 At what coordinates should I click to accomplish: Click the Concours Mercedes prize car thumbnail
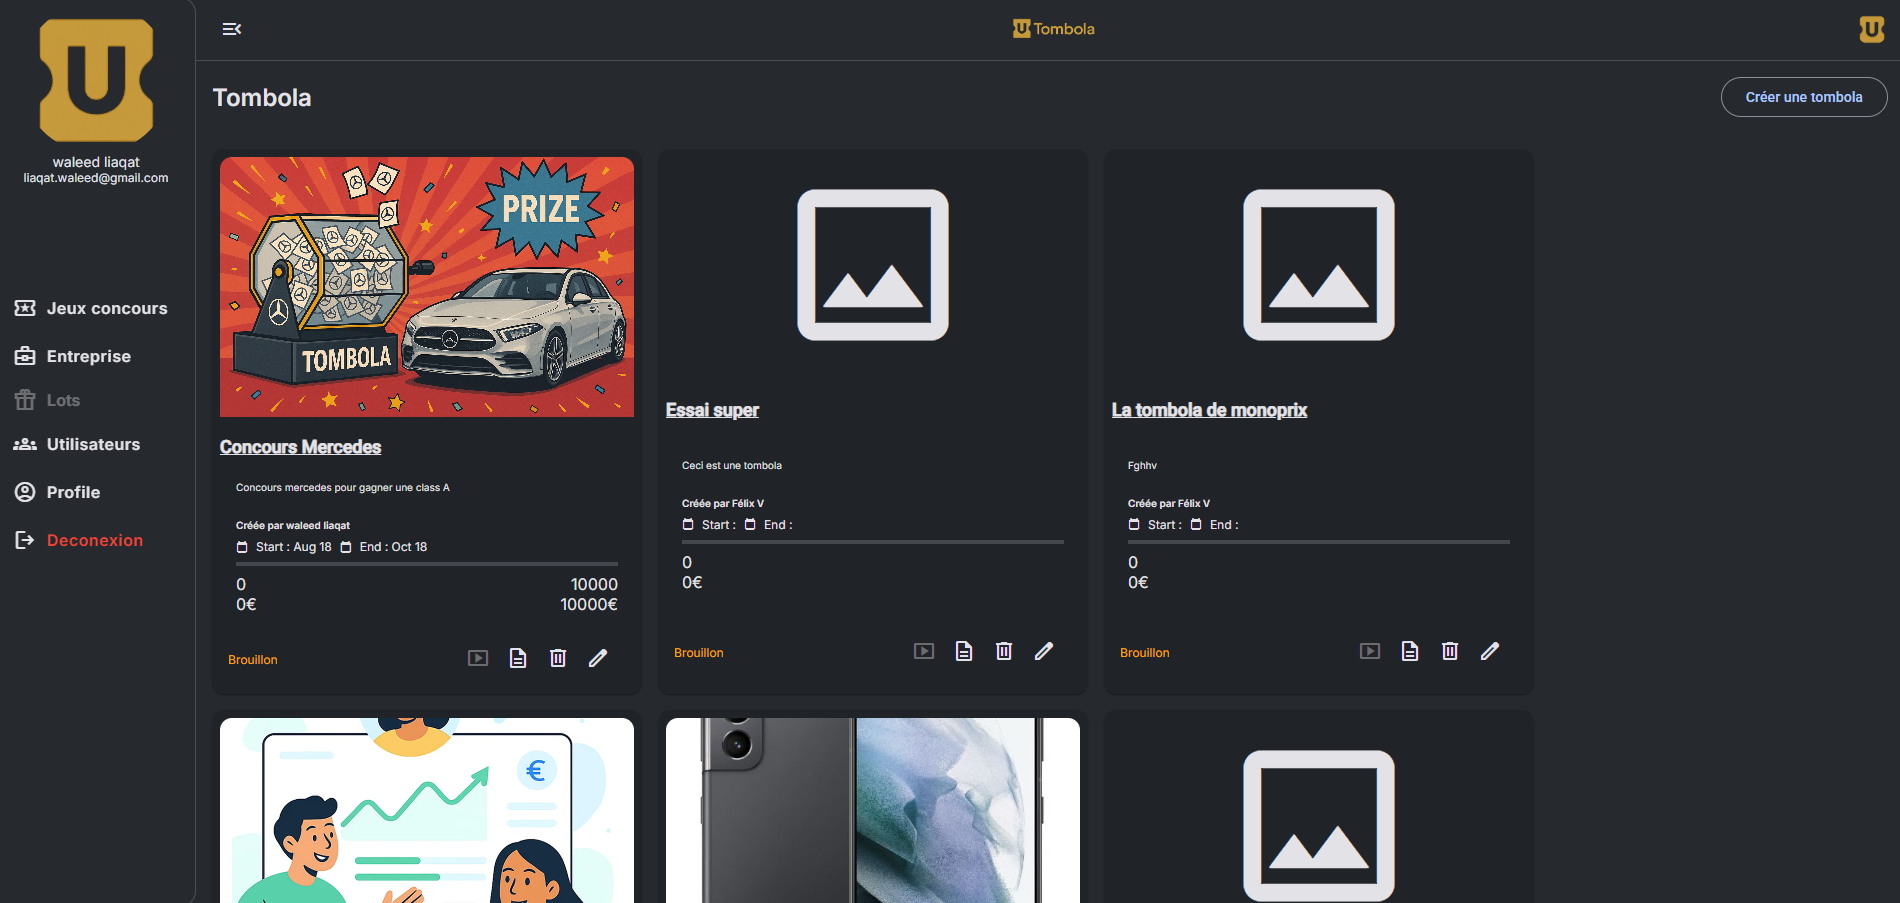427,287
